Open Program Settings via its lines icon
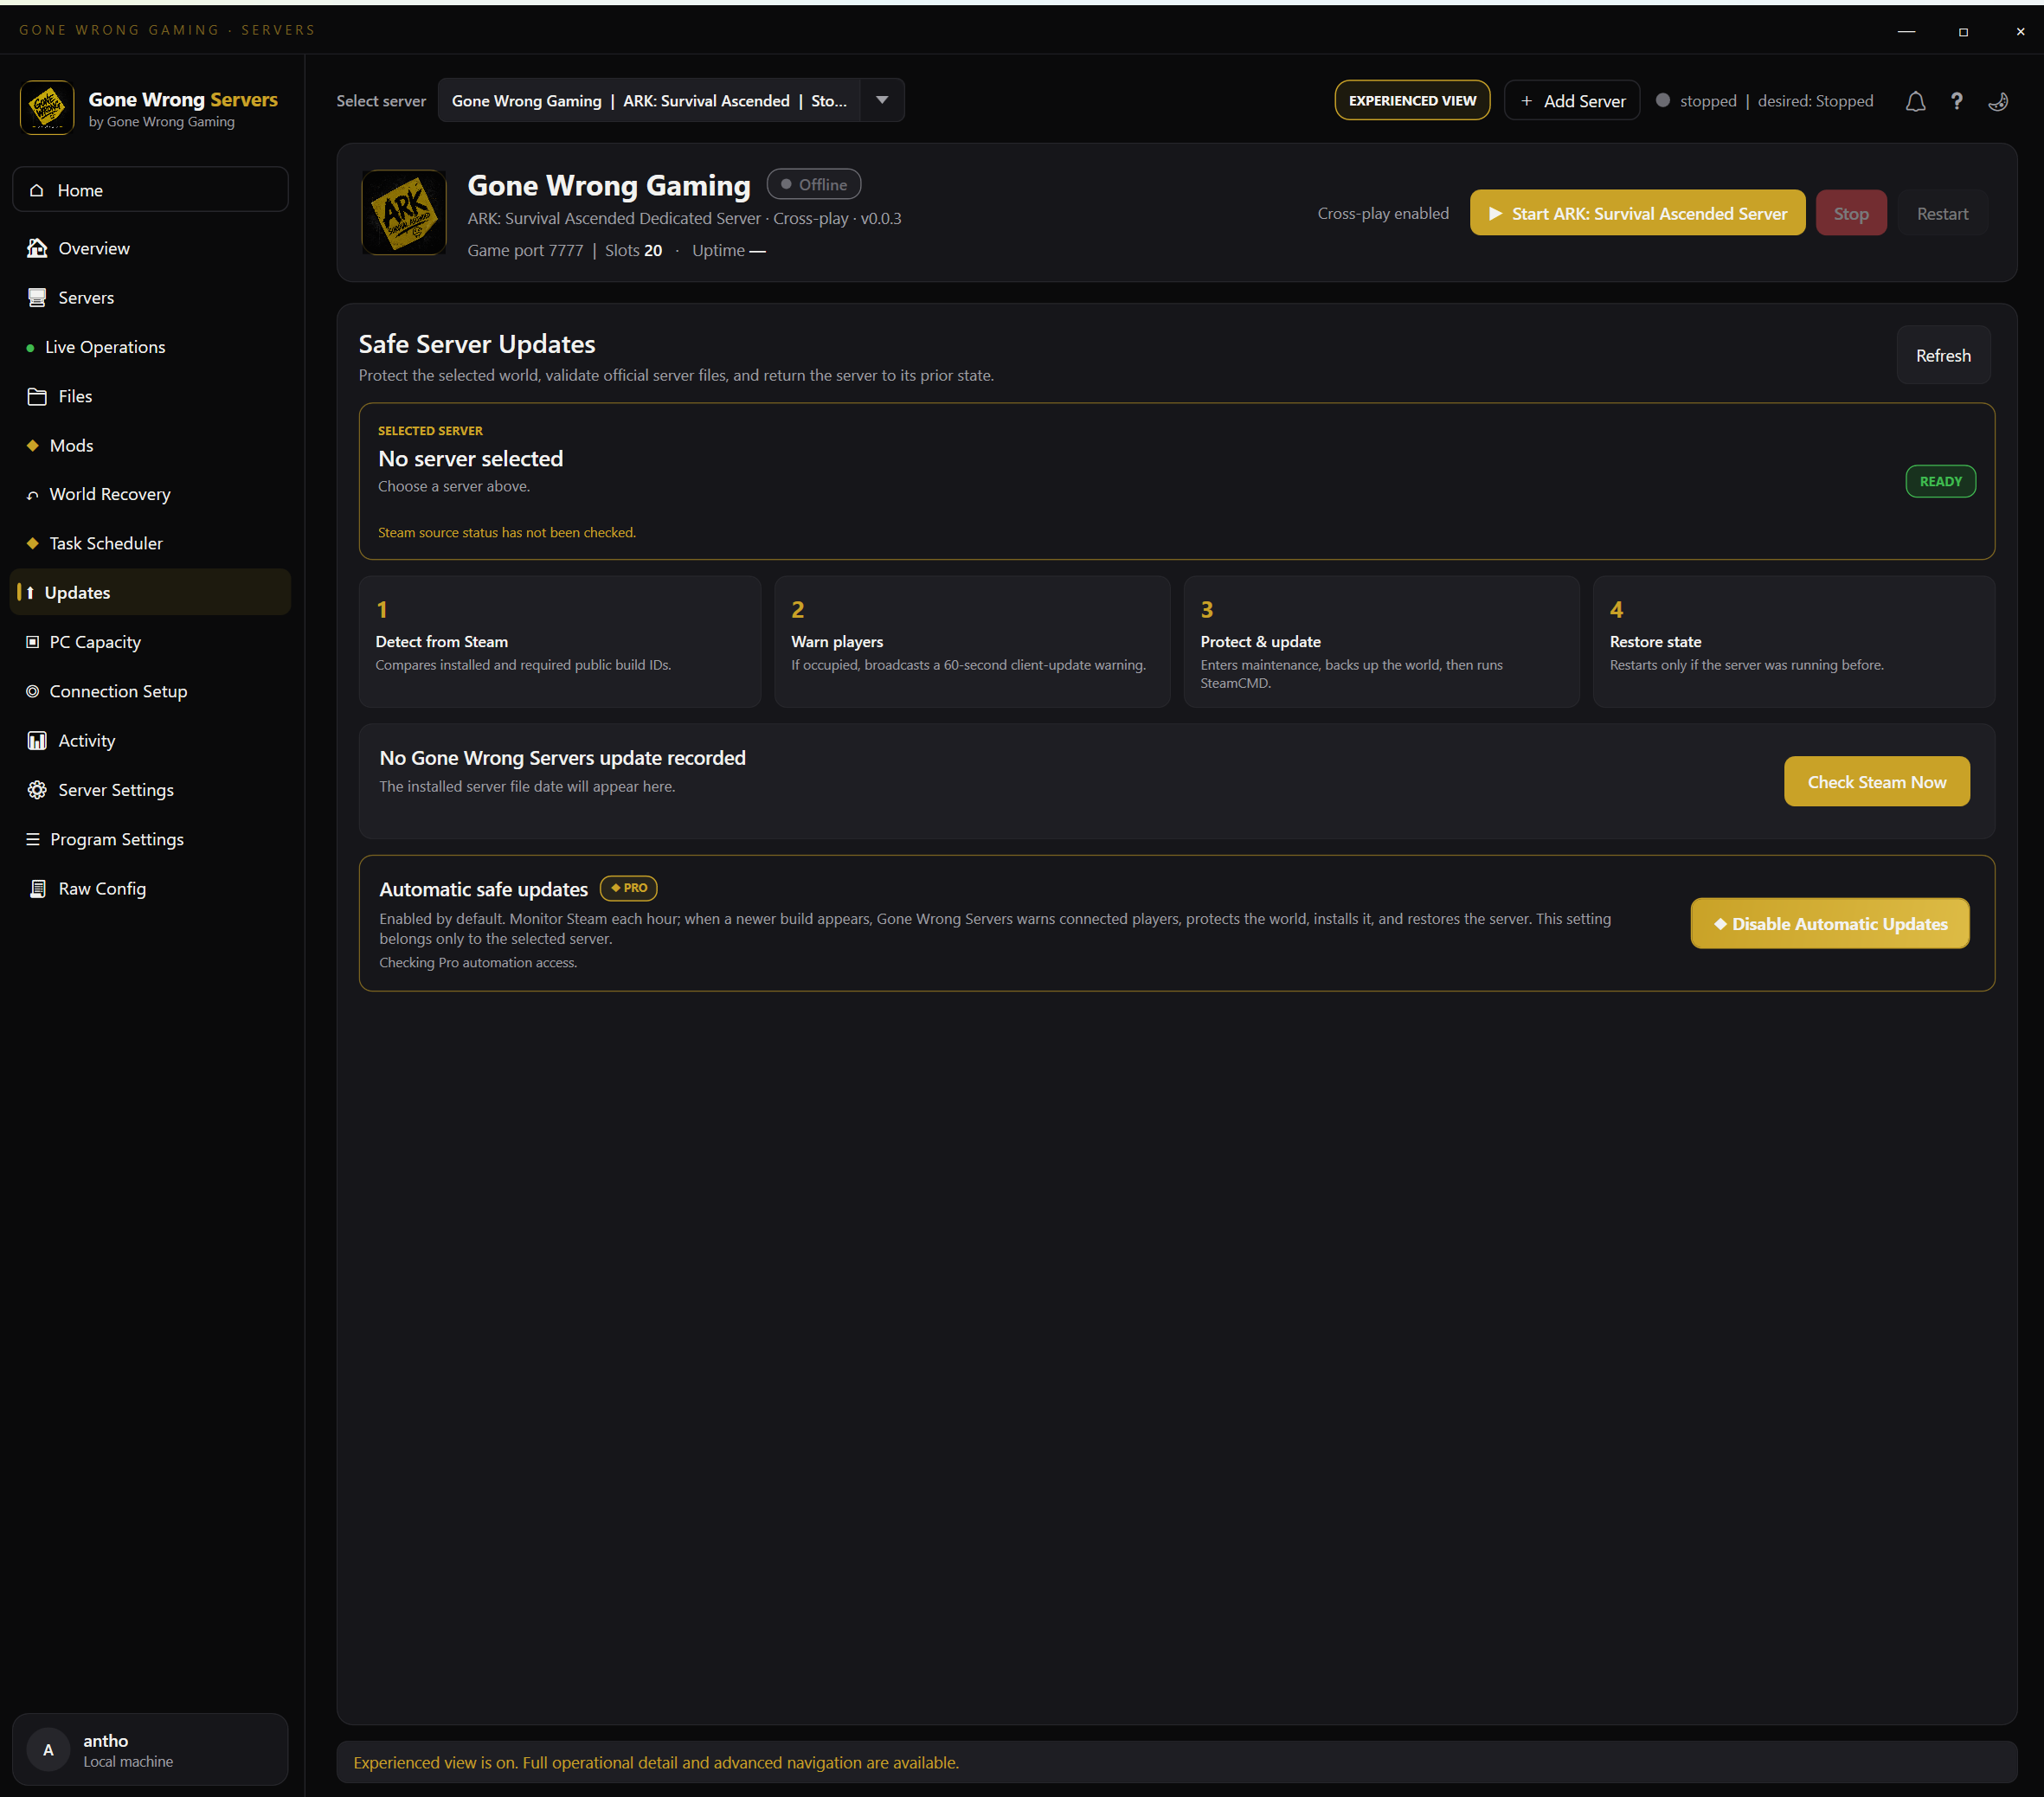The height and width of the screenshot is (1797, 2044). (33, 839)
